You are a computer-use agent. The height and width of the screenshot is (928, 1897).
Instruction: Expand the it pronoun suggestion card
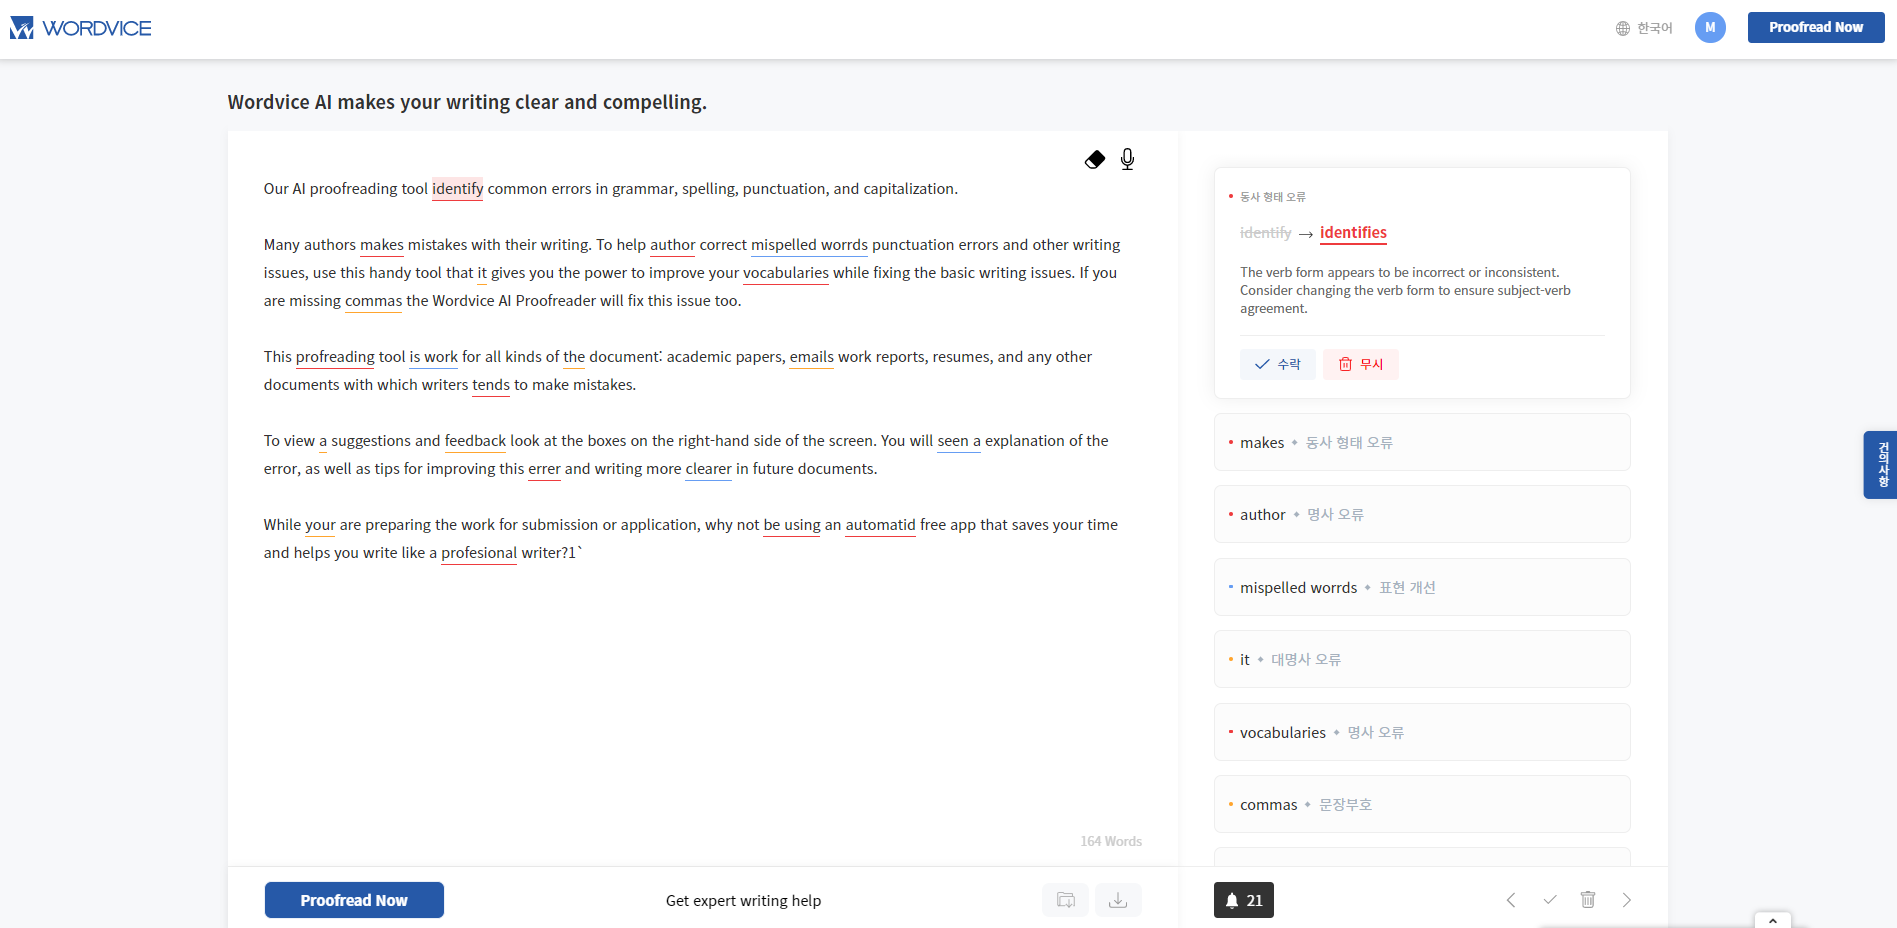pyautogui.click(x=1422, y=659)
